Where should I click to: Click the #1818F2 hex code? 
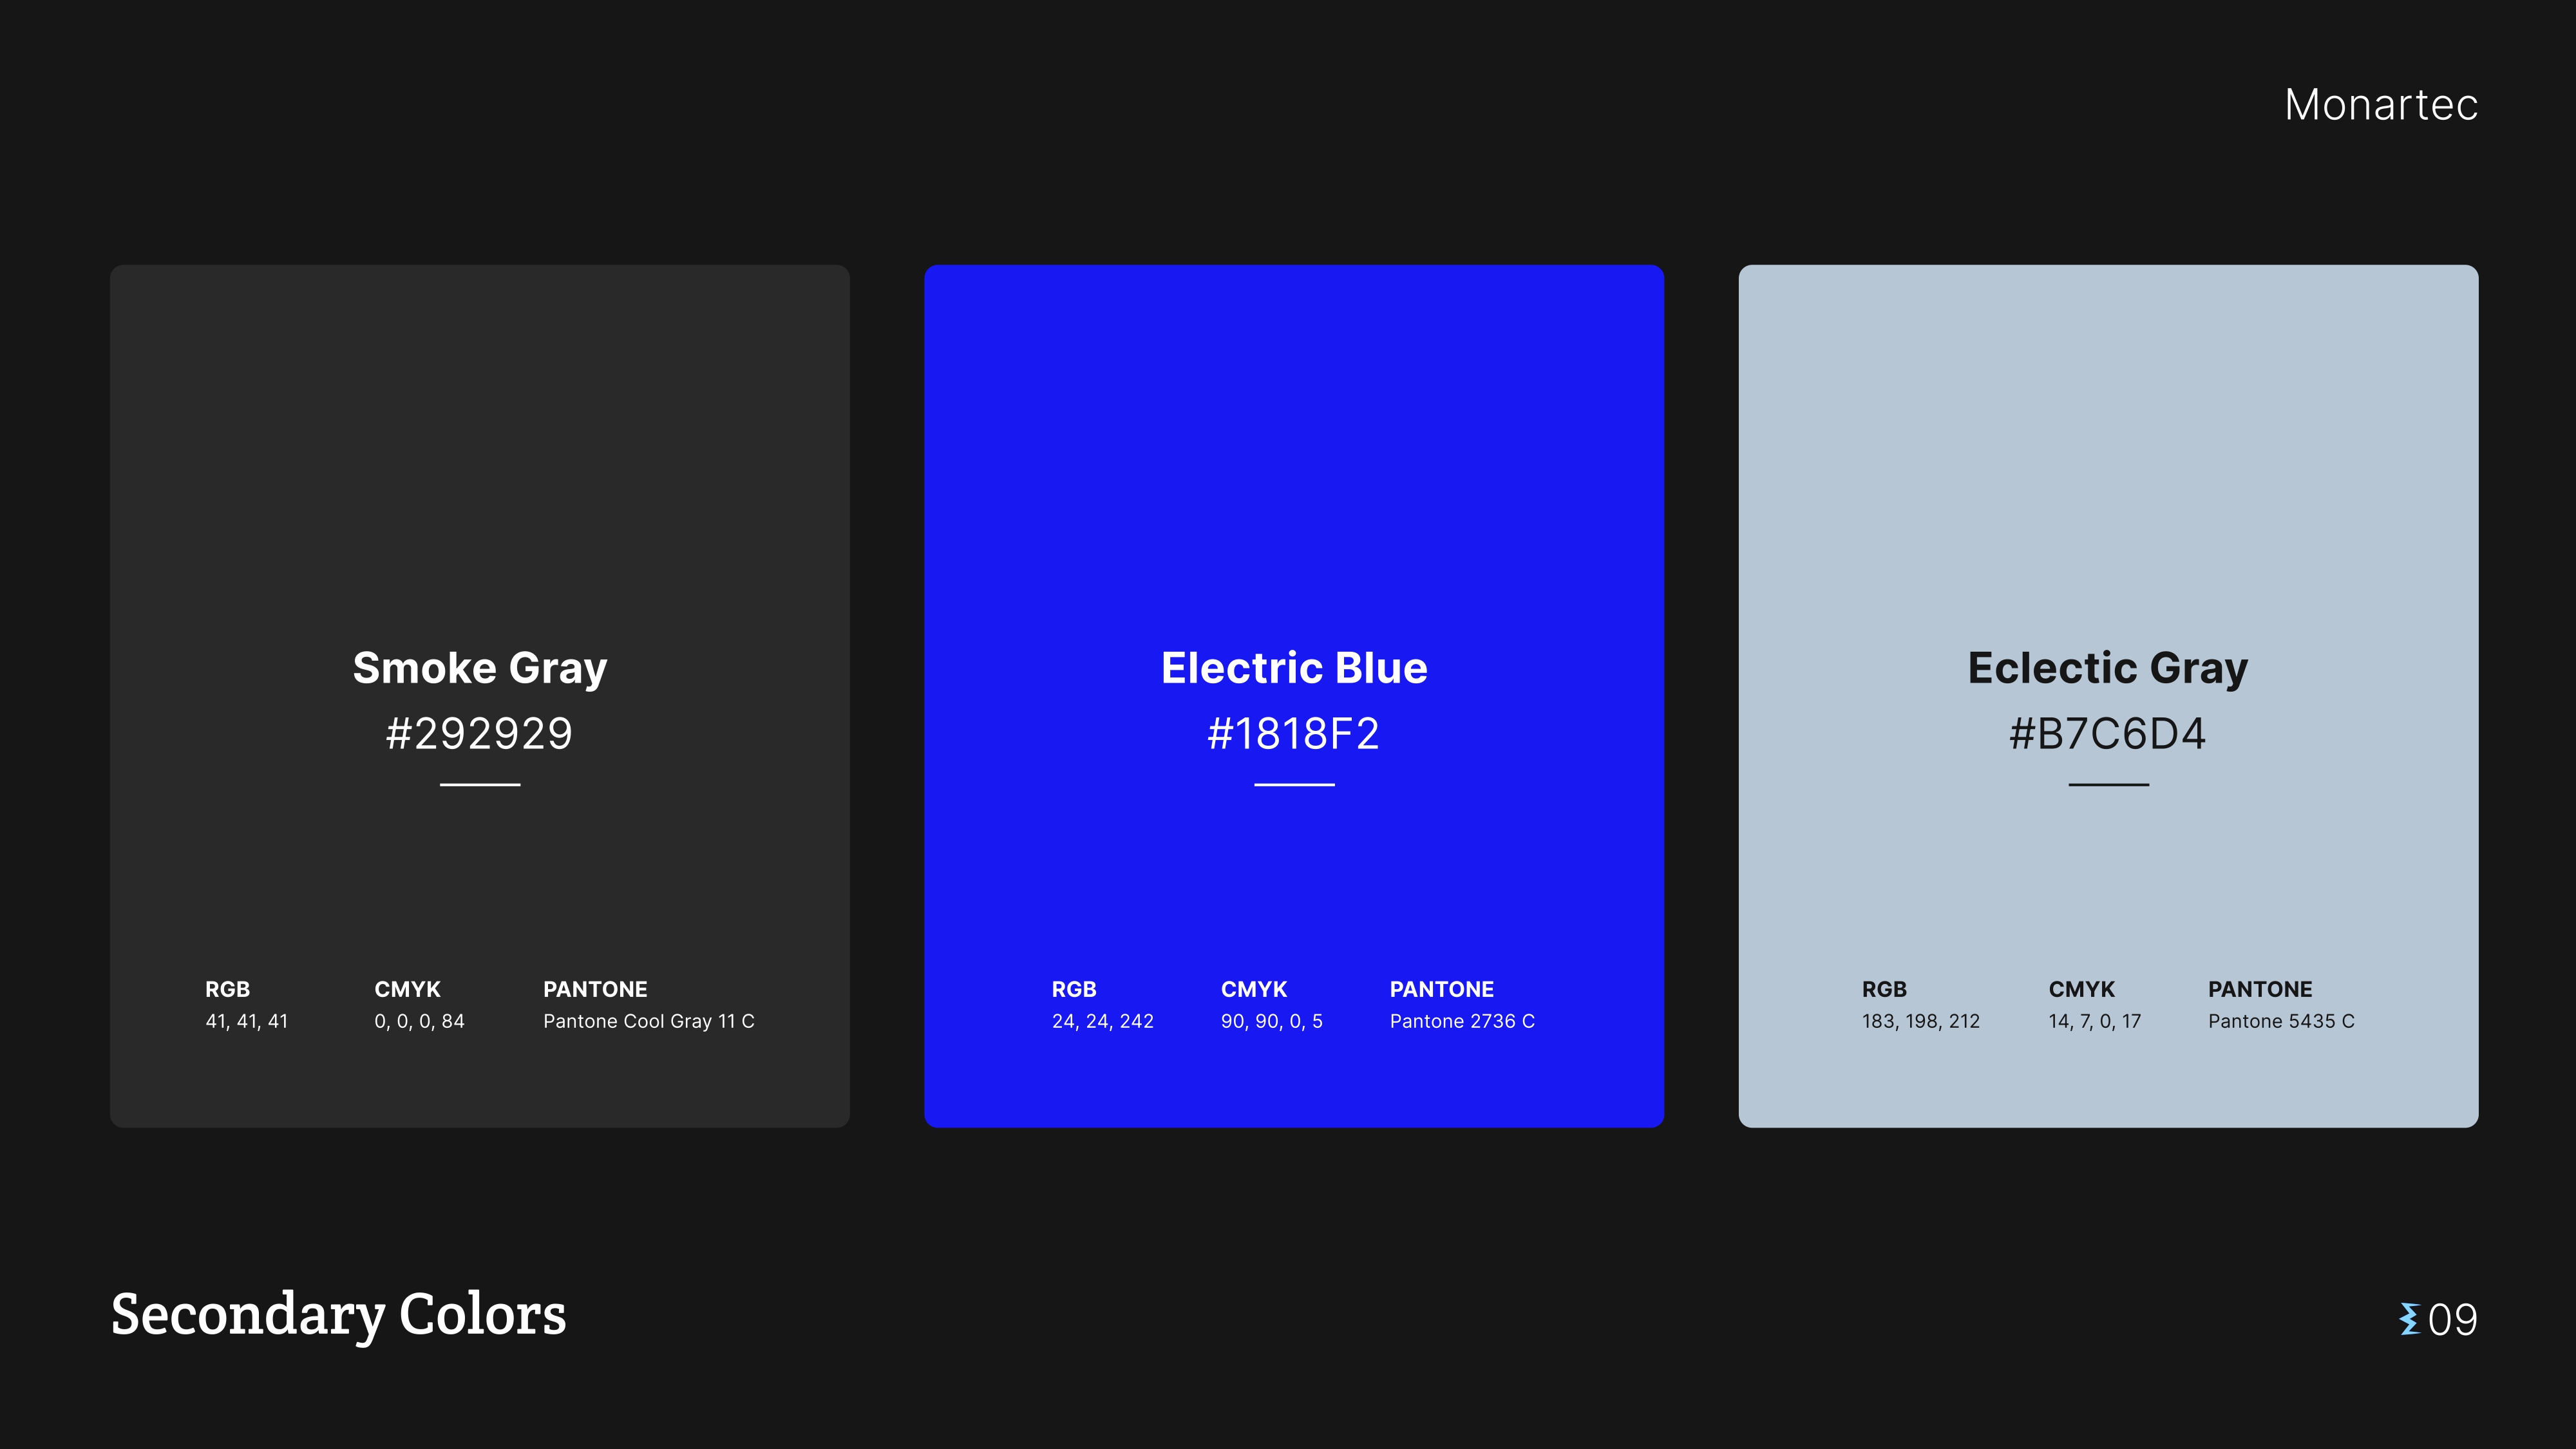[x=1293, y=734]
